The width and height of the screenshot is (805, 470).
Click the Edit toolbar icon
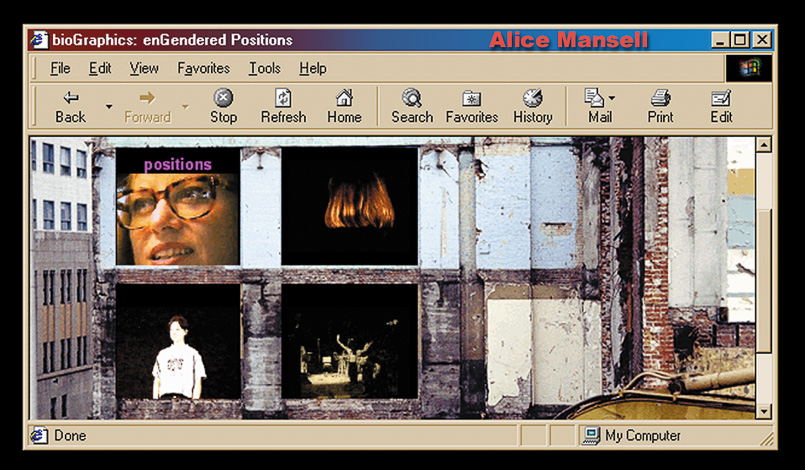point(721,106)
